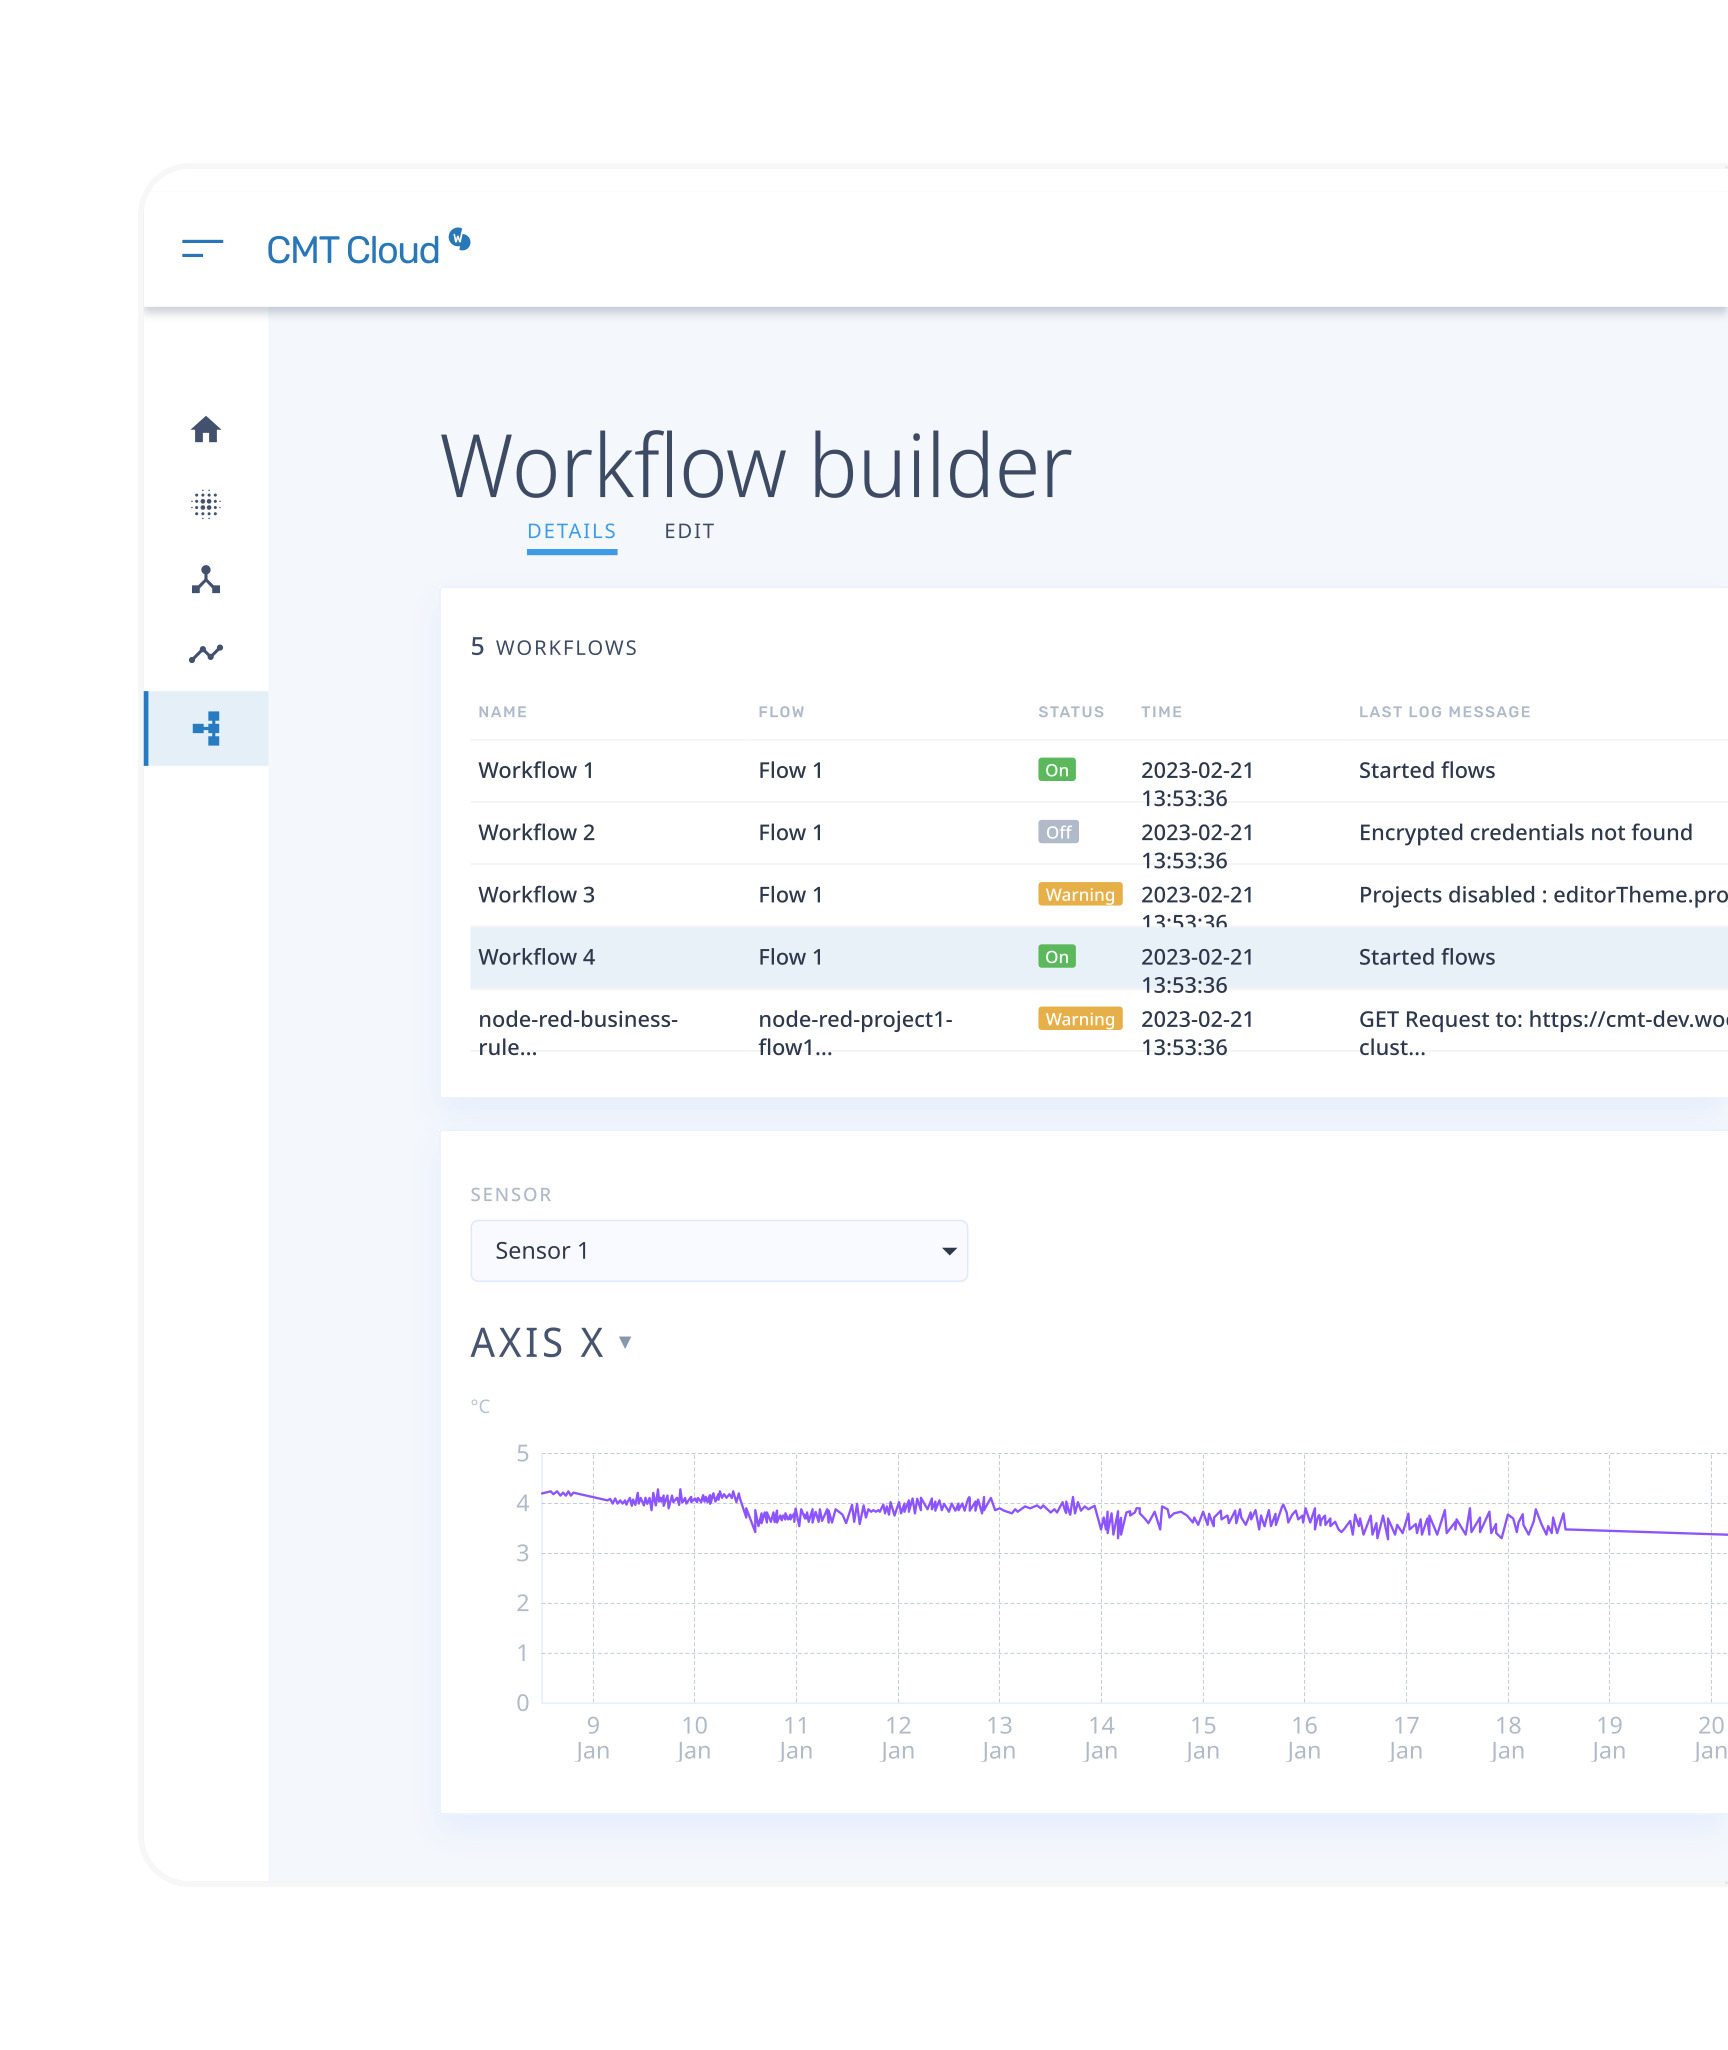This screenshot has width=1728, height=2050.
Task: Click the Workflow 2 timestamp
Action: pos(1197,846)
